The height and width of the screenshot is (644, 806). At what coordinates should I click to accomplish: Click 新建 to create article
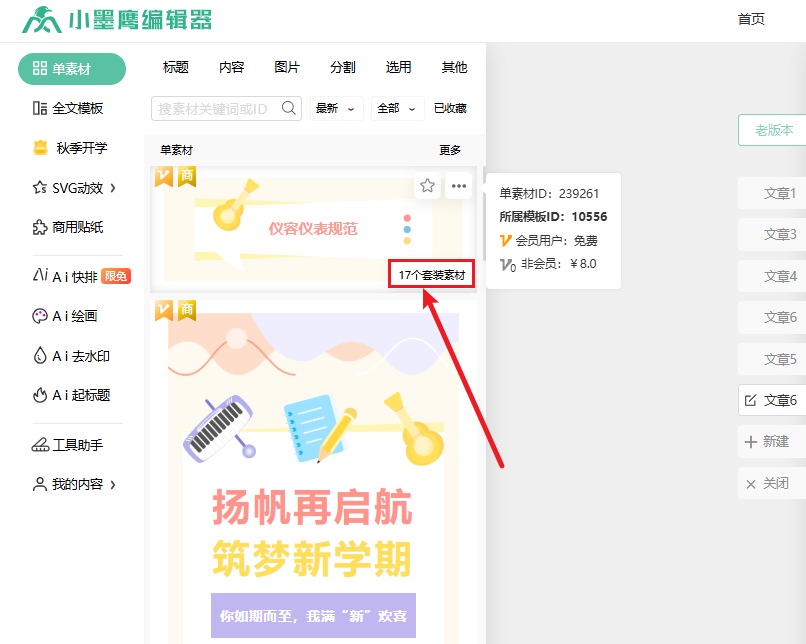773,441
